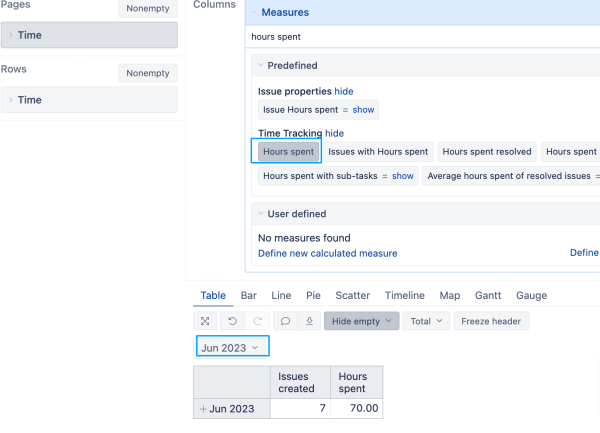Toggle Nonempty option for Rows
The width and height of the screenshot is (600, 433).
[148, 73]
